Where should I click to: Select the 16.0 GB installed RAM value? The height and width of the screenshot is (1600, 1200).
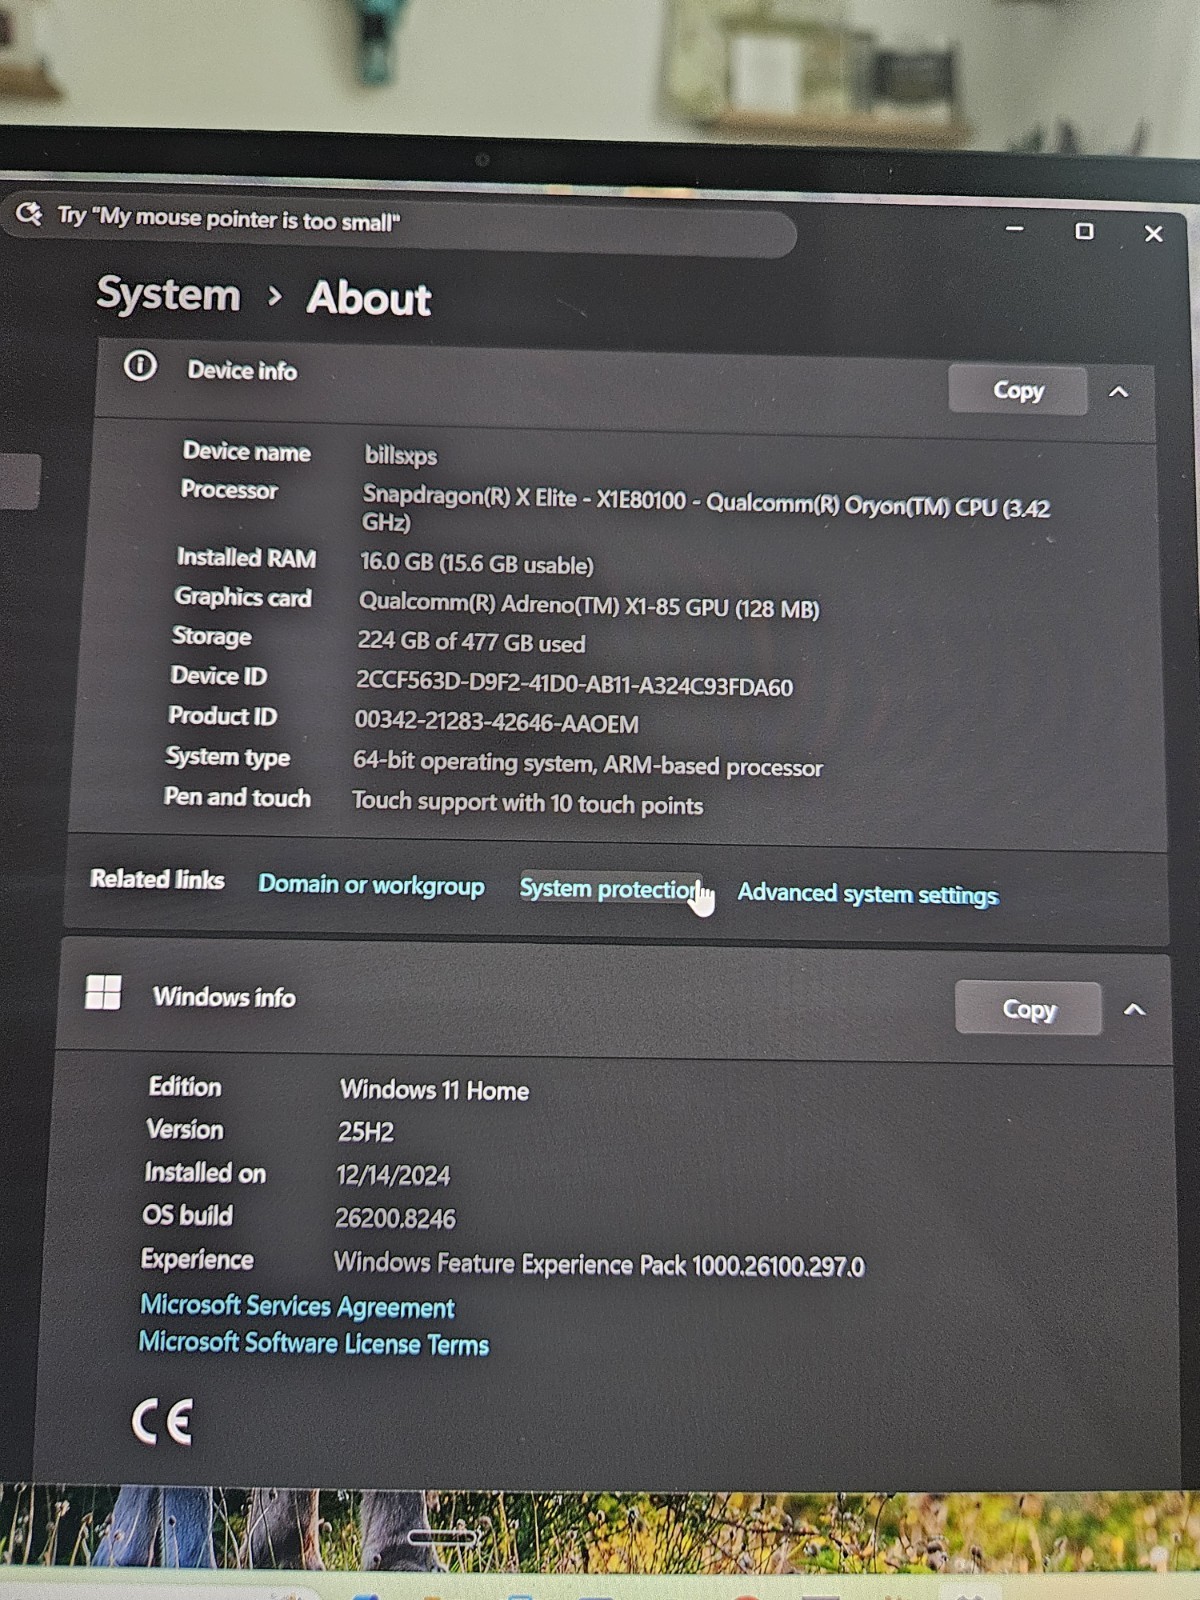(477, 564)
